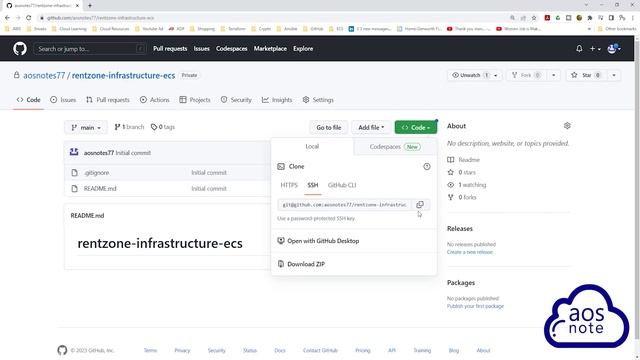Click Download ZIP
The width and height of the screenshot is (640, 360).
coord(301,264)
